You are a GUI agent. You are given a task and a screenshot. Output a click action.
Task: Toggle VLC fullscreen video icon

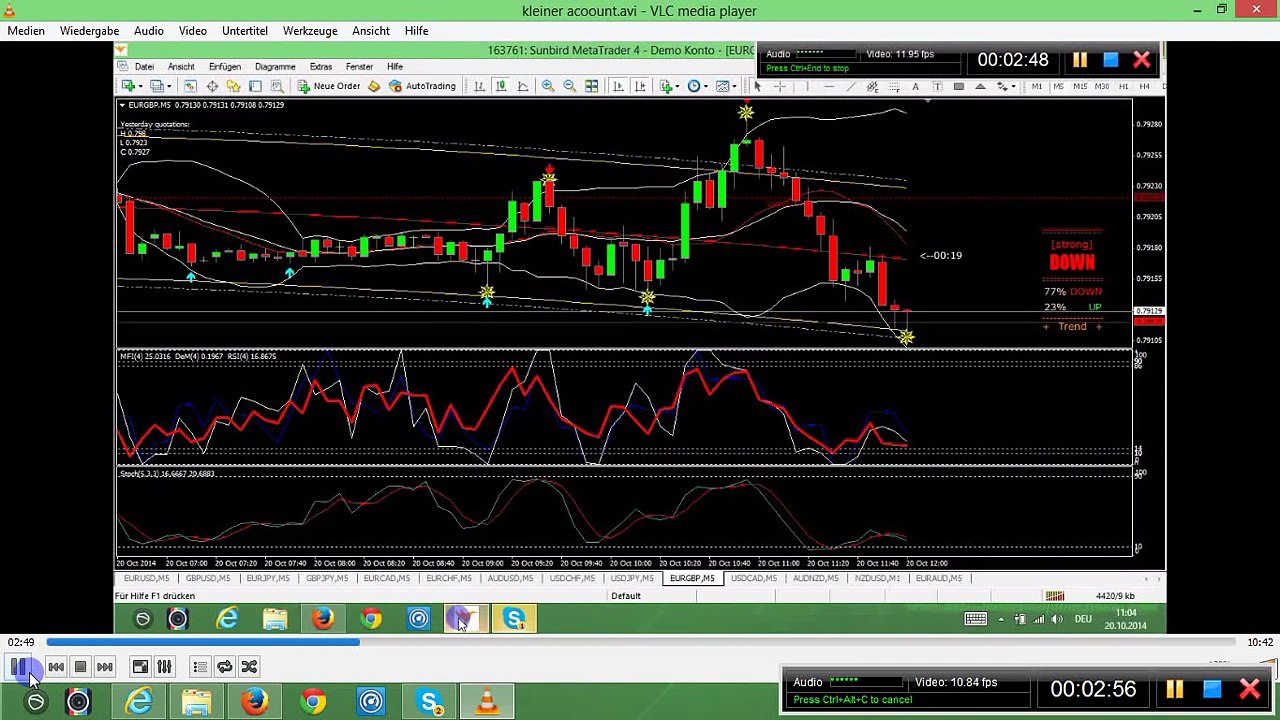141,667
